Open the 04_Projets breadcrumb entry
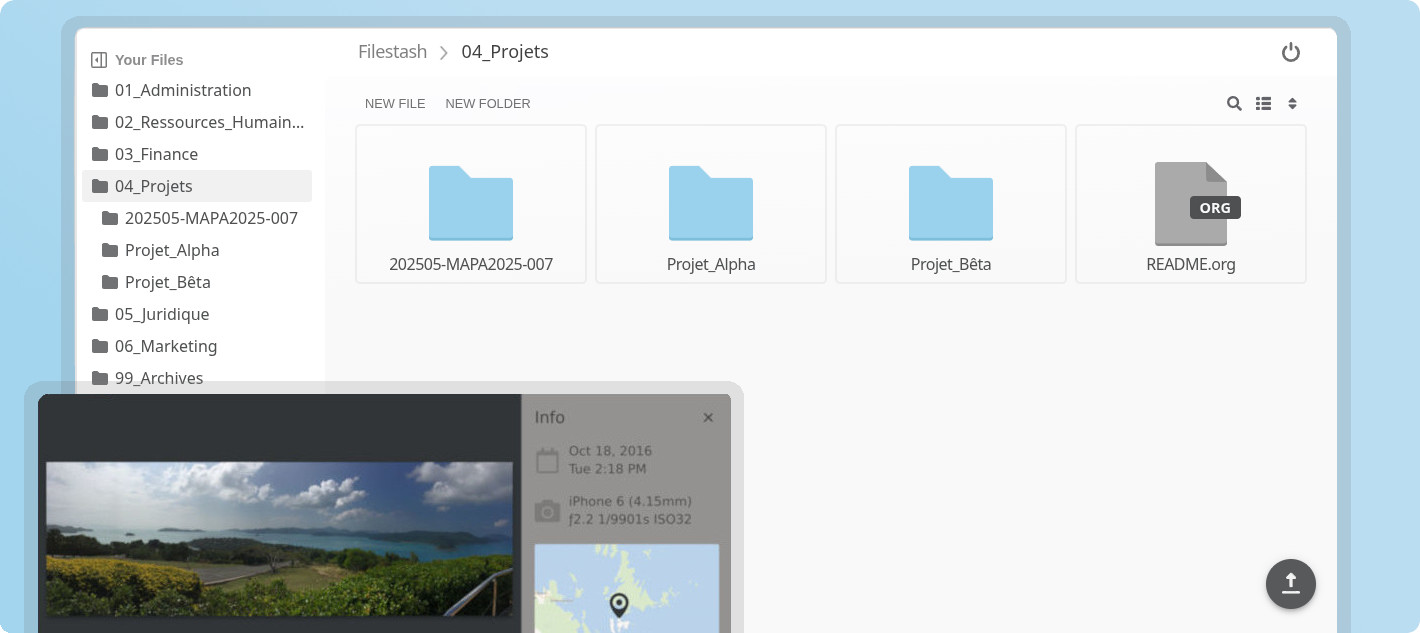 coord(505,51)
